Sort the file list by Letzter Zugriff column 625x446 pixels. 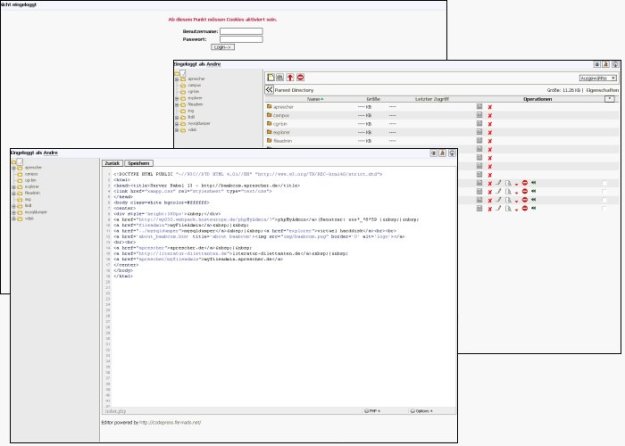tap(432, 99)
